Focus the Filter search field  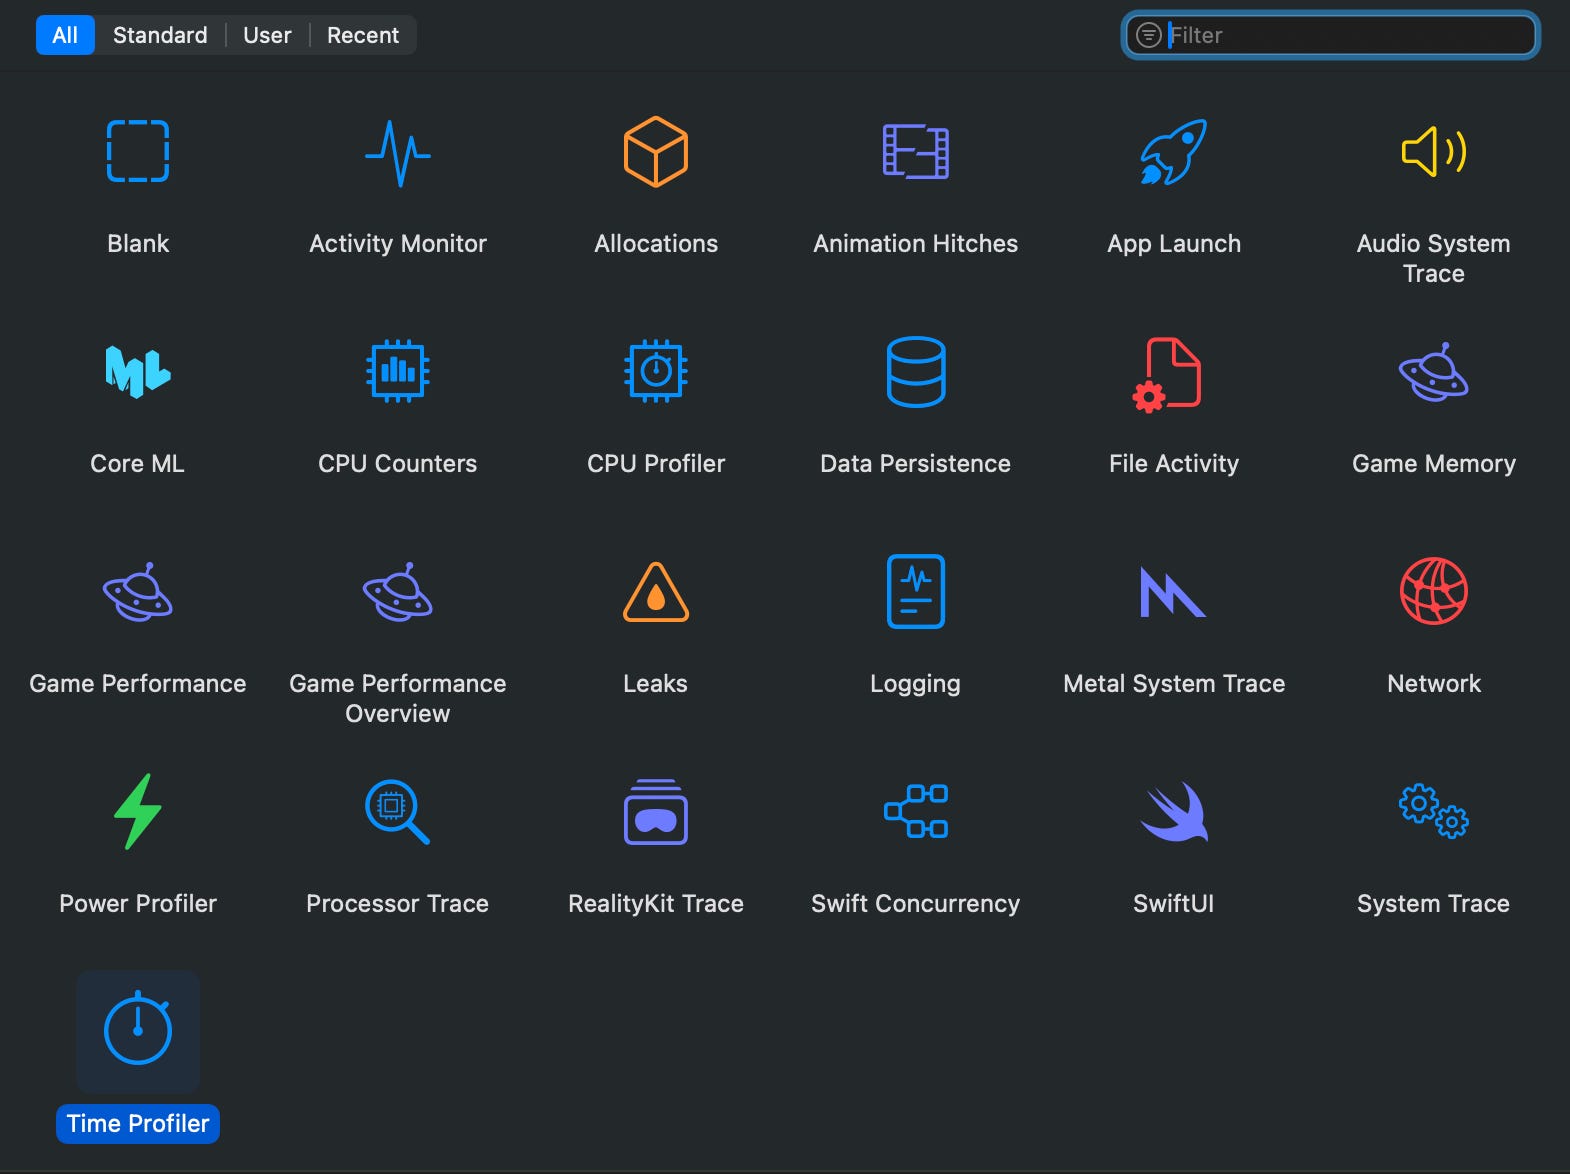click(1331, 35)
